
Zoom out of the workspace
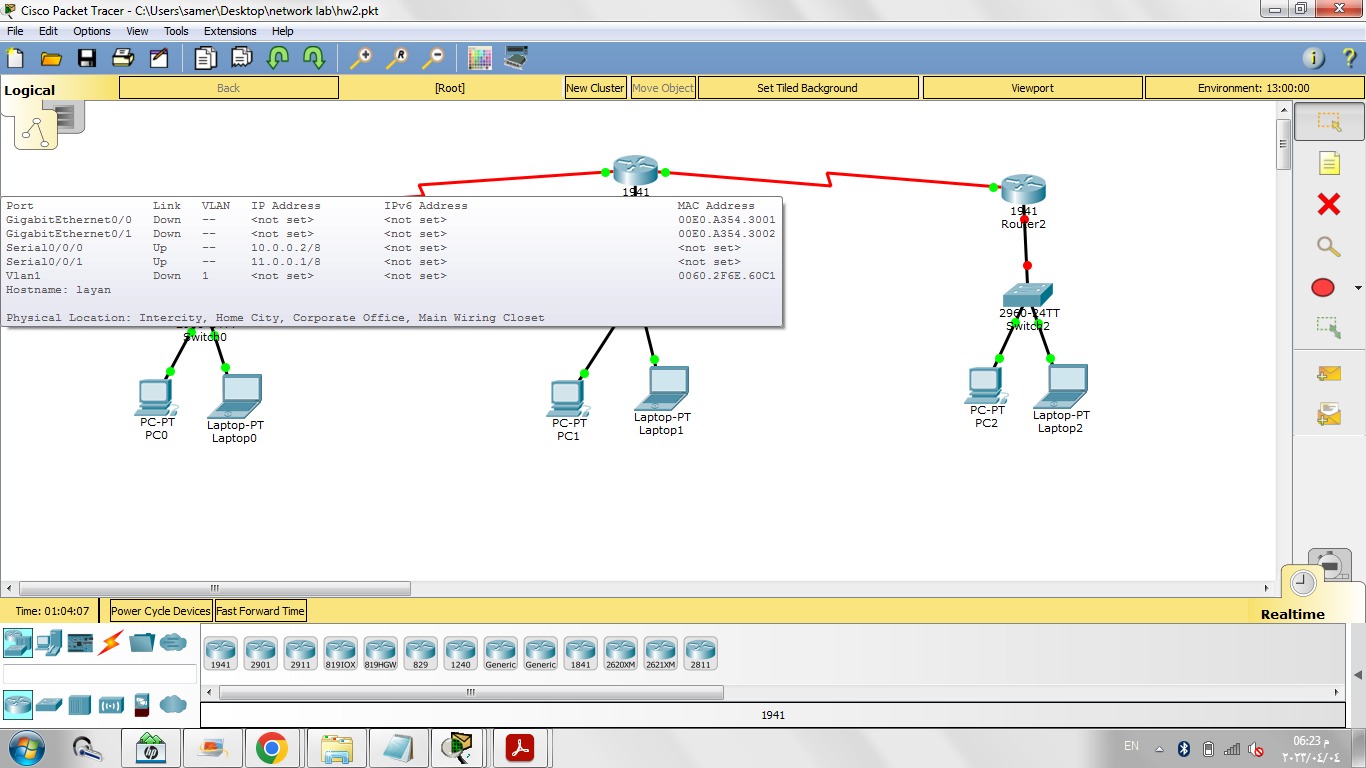[x=433, y=58]
